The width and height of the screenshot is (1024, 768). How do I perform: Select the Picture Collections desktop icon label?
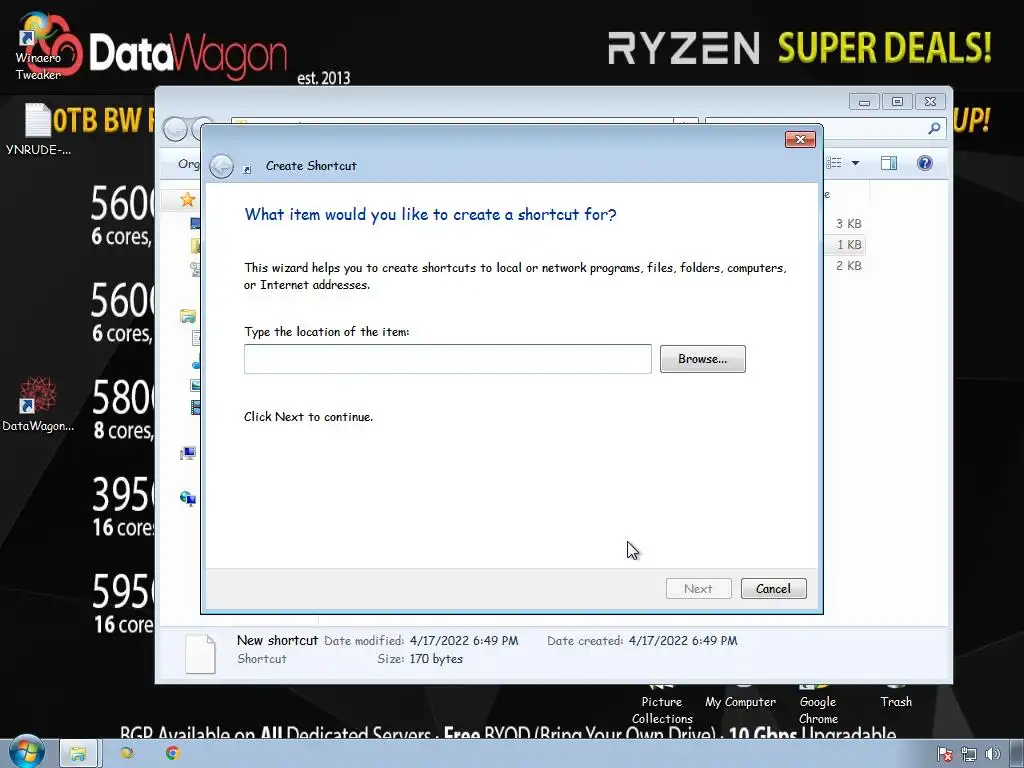[x=662, y=710]
